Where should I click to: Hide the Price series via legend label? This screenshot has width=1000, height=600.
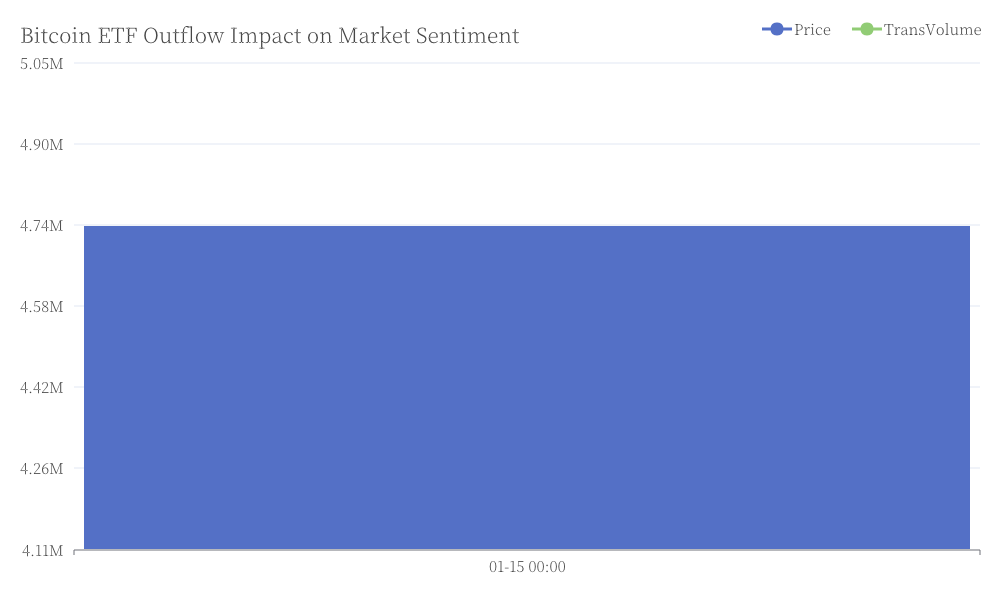click(812, 30)
